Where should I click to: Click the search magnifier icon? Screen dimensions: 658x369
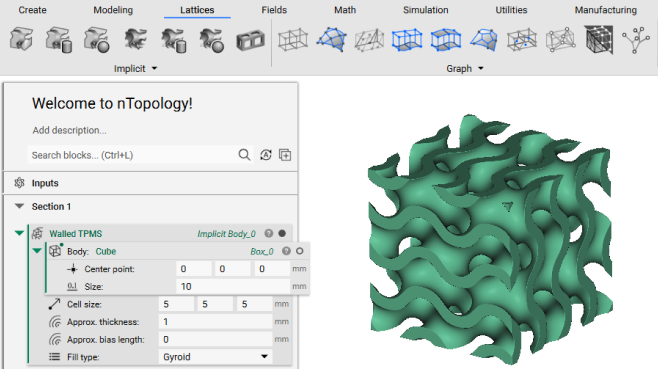[244, 155]
